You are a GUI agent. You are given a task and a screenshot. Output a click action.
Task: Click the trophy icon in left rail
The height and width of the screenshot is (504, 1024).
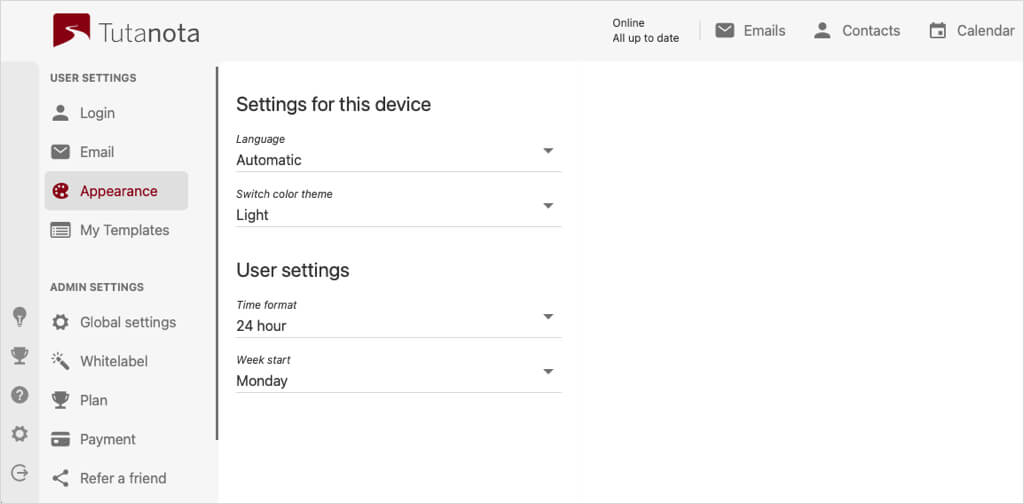click(19, 356)
